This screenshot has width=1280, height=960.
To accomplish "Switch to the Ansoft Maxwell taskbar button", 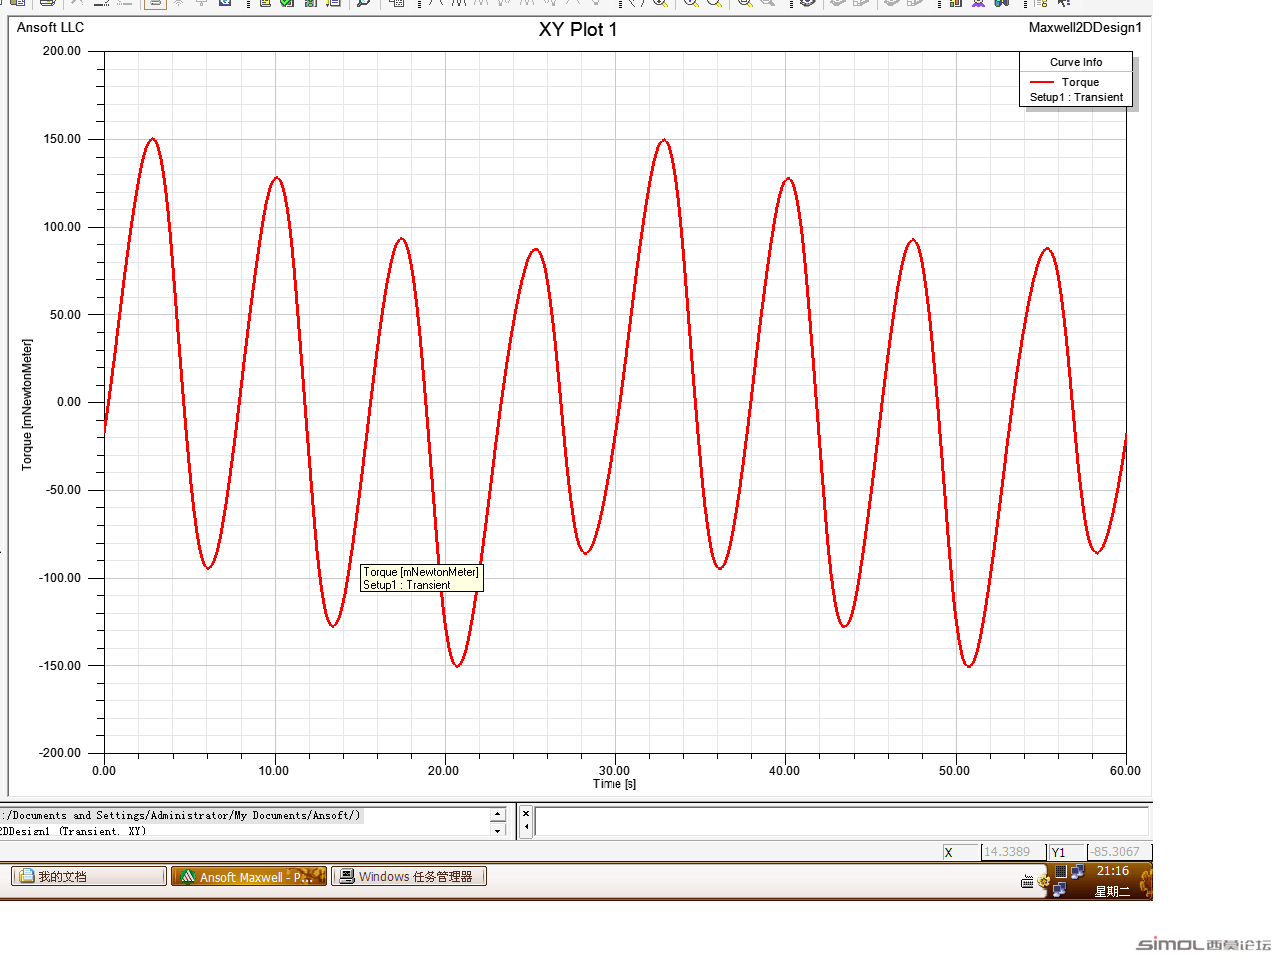I will tap(249, 876).
